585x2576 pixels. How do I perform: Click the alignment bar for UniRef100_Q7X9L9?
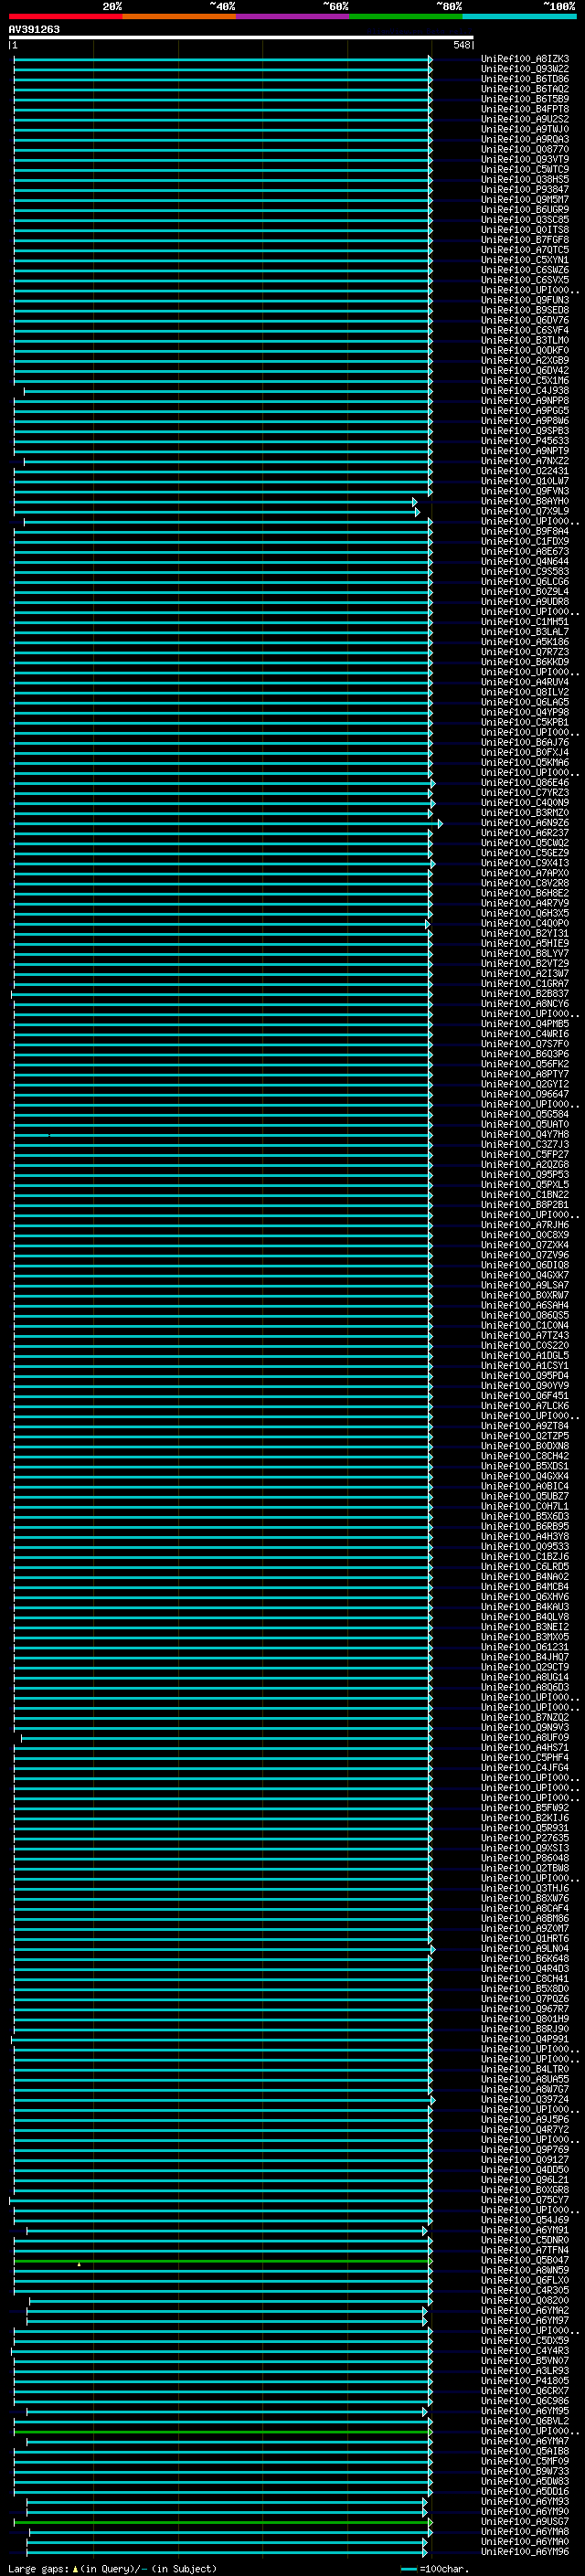tap(217, 512)
